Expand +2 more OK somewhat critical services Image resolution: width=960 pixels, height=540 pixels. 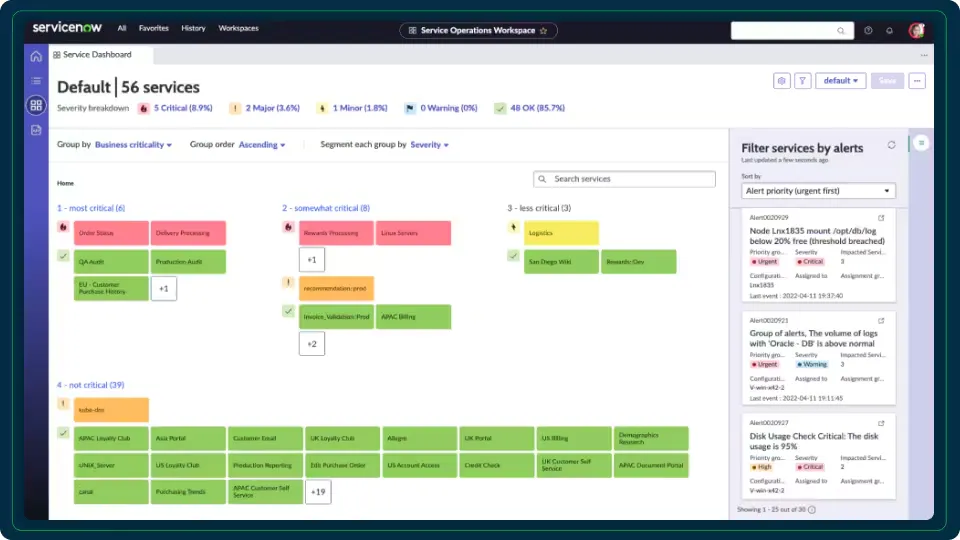click(x=312, y=343)
